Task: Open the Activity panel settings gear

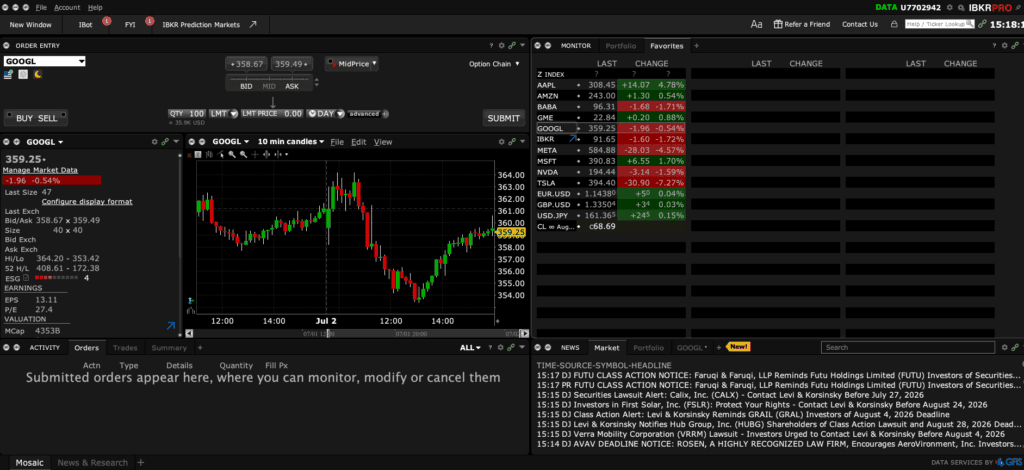Action: click(x=502, y=347)
